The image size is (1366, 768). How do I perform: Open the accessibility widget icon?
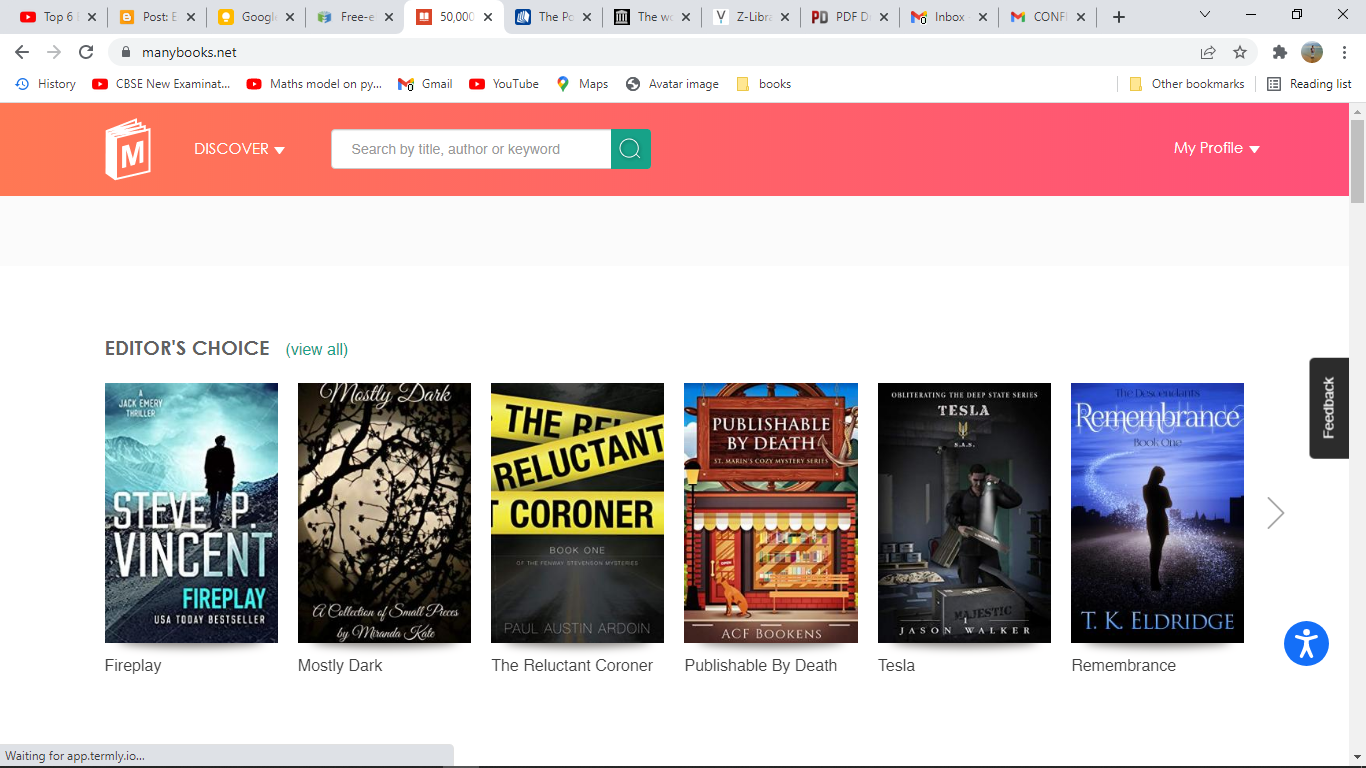click(x=1306, y=643)
